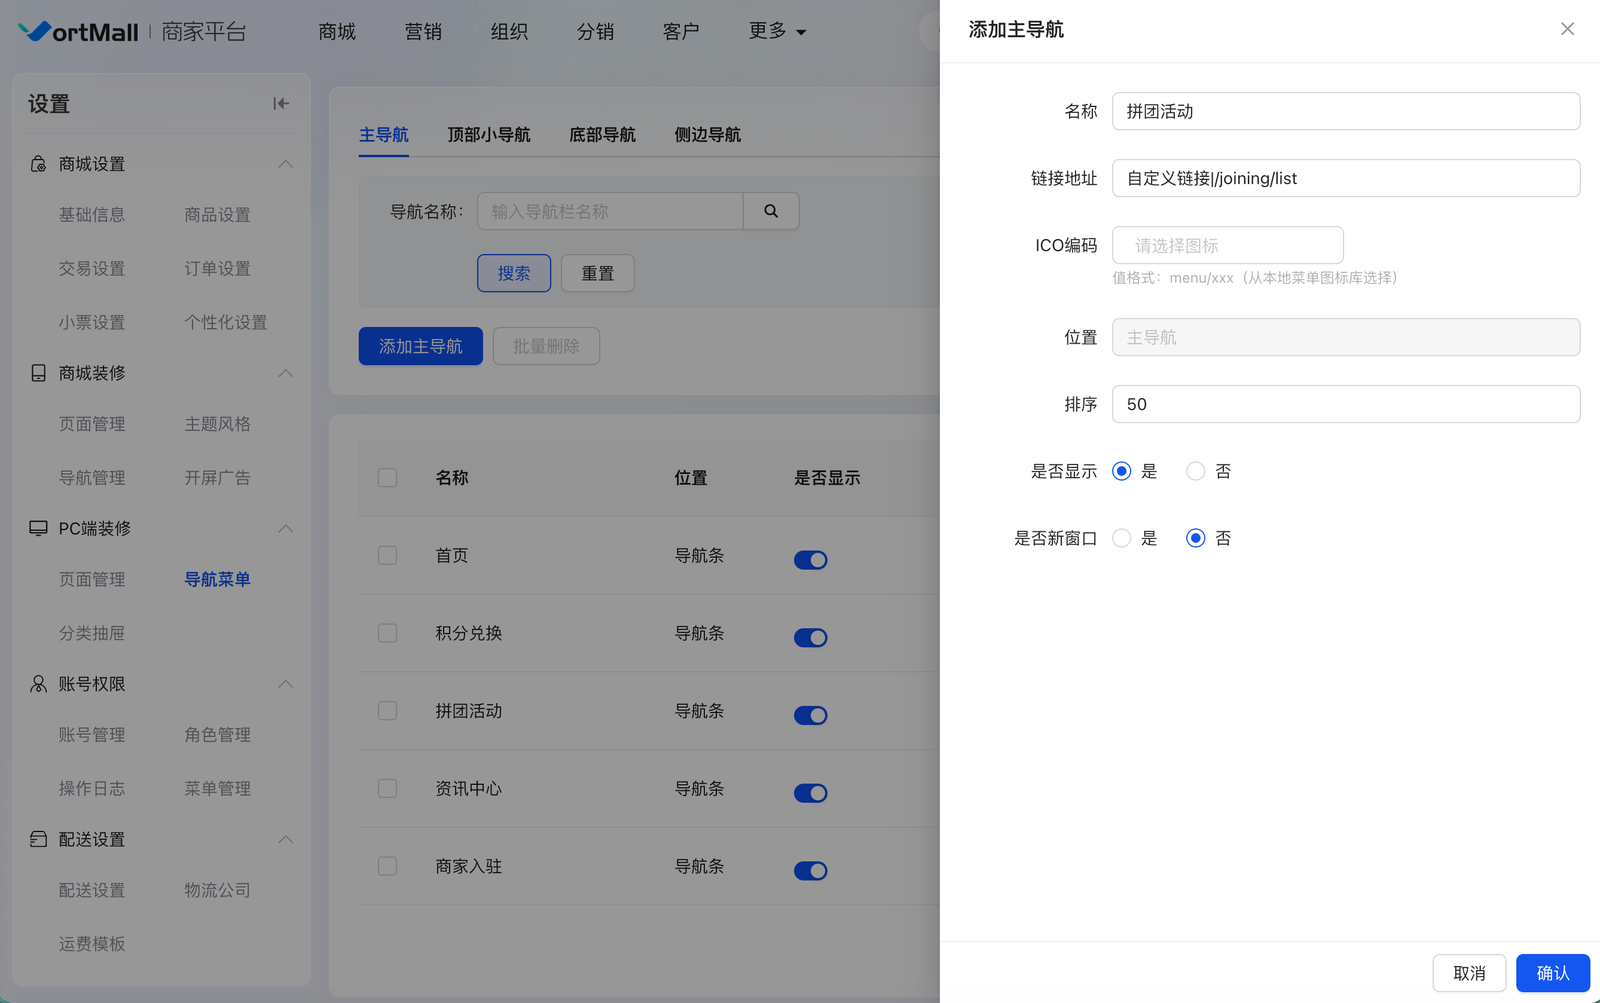1600x1003 pixels.
Task: Collapse the 账号权限 section chevron
Action: [x=286, y=684]
